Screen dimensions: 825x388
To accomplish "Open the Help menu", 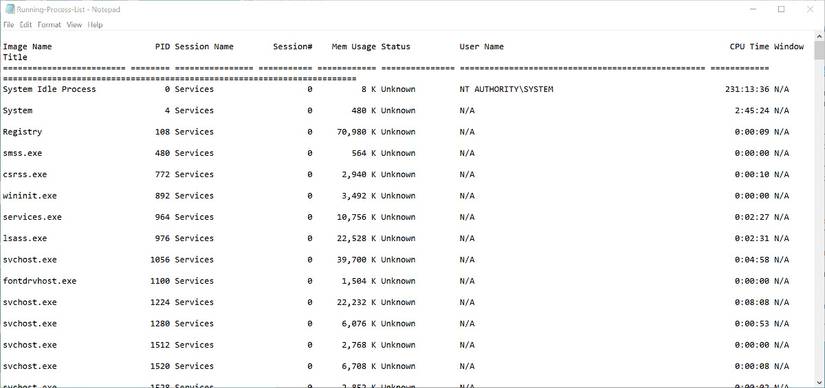I will coord(95,25).
